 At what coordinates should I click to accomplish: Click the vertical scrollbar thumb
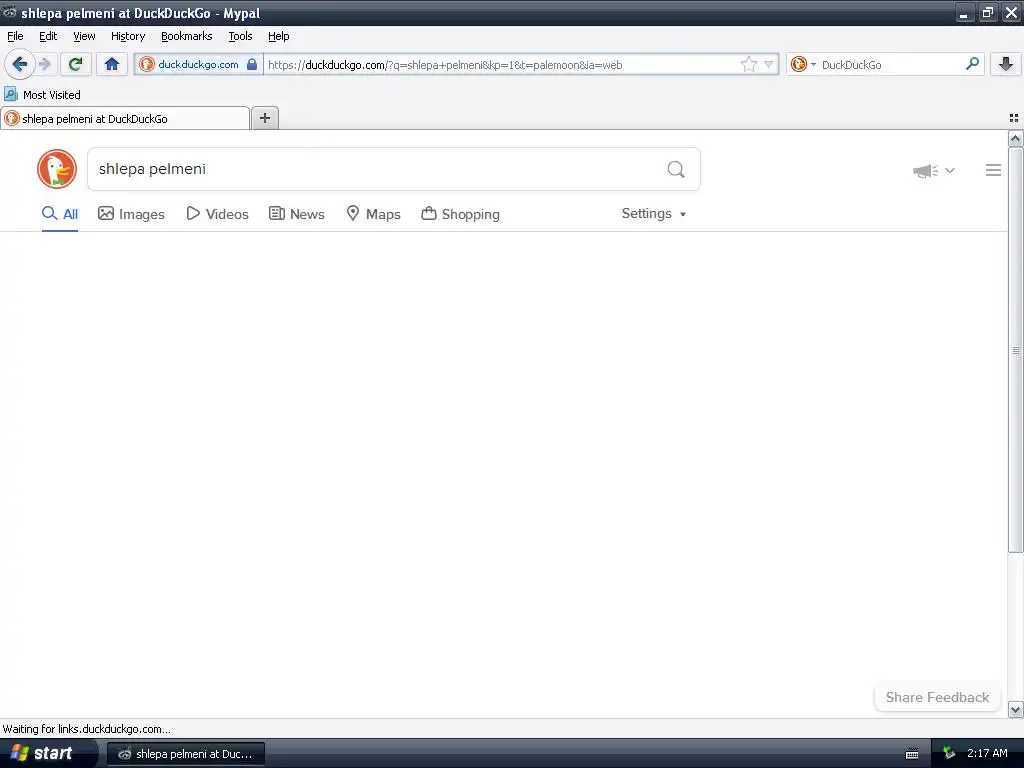tap(1015, 350)
